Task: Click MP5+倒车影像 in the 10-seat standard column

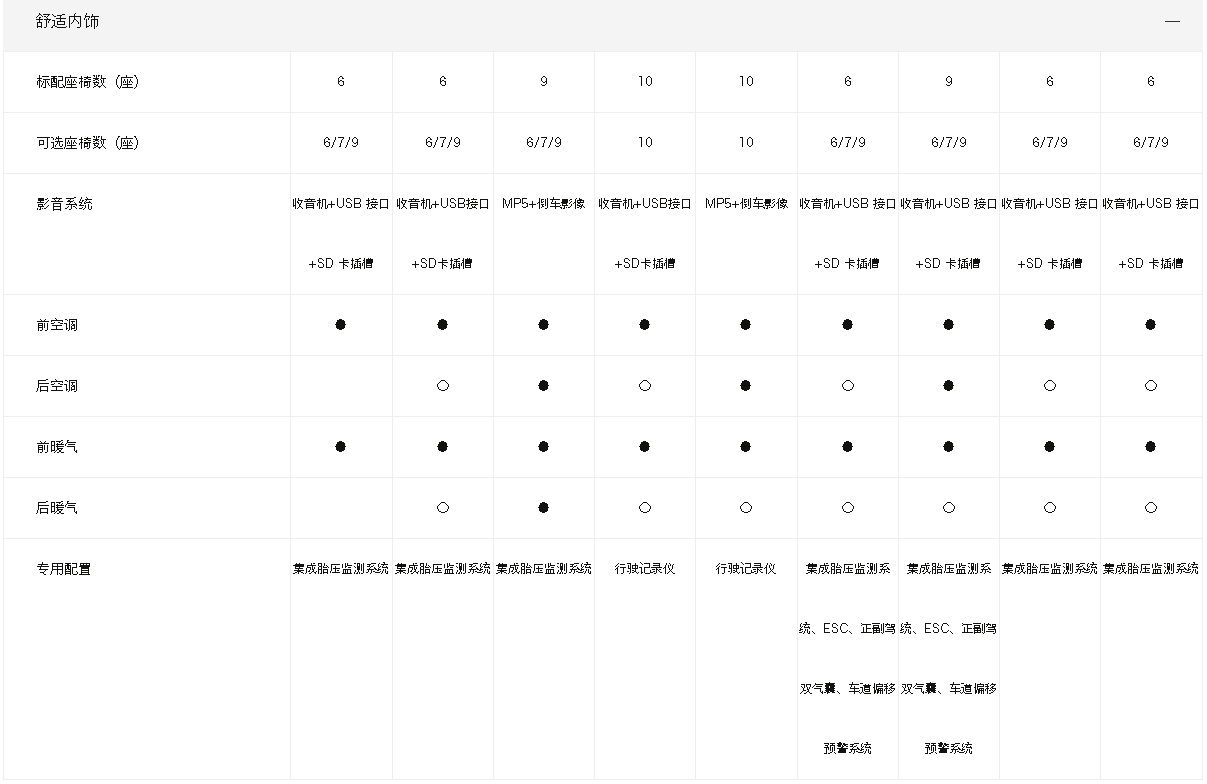Action: pyautogui.click(x=746, y=204)
